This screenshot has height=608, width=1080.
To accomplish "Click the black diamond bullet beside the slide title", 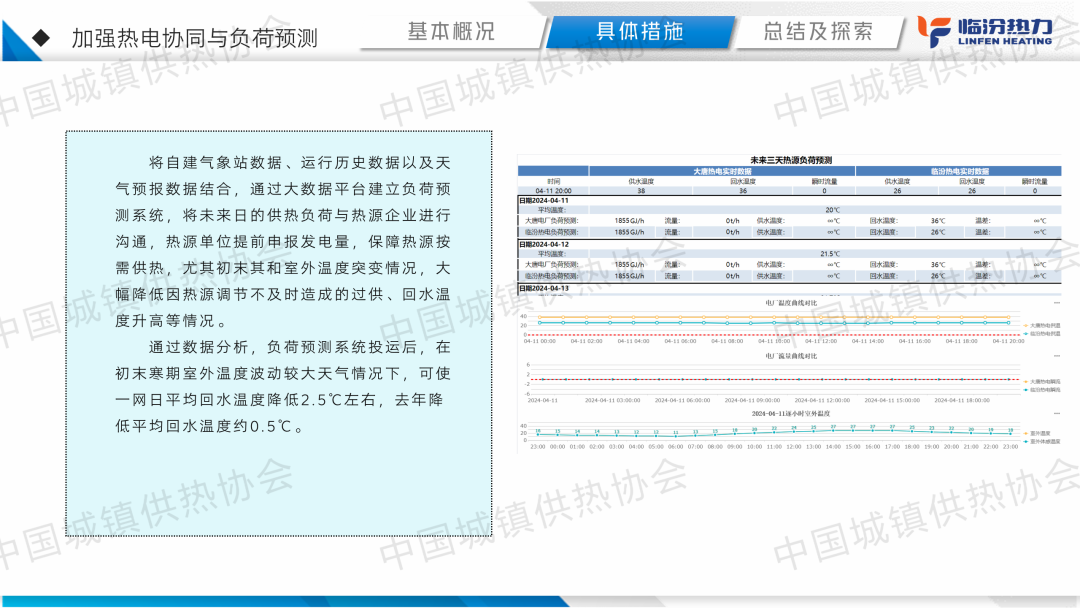I will pos(41,38).
